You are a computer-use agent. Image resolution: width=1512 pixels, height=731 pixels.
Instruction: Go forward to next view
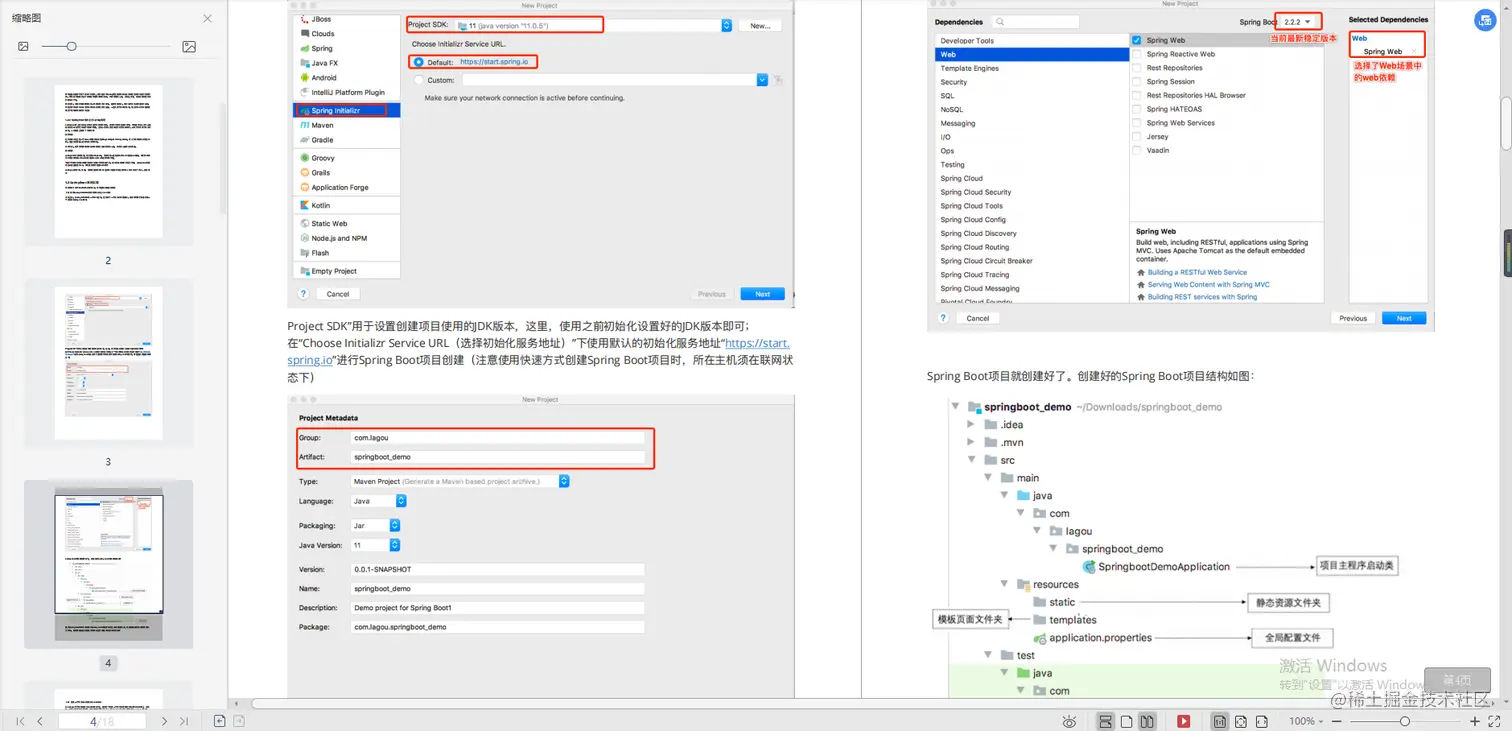click(x=240, y=721)
